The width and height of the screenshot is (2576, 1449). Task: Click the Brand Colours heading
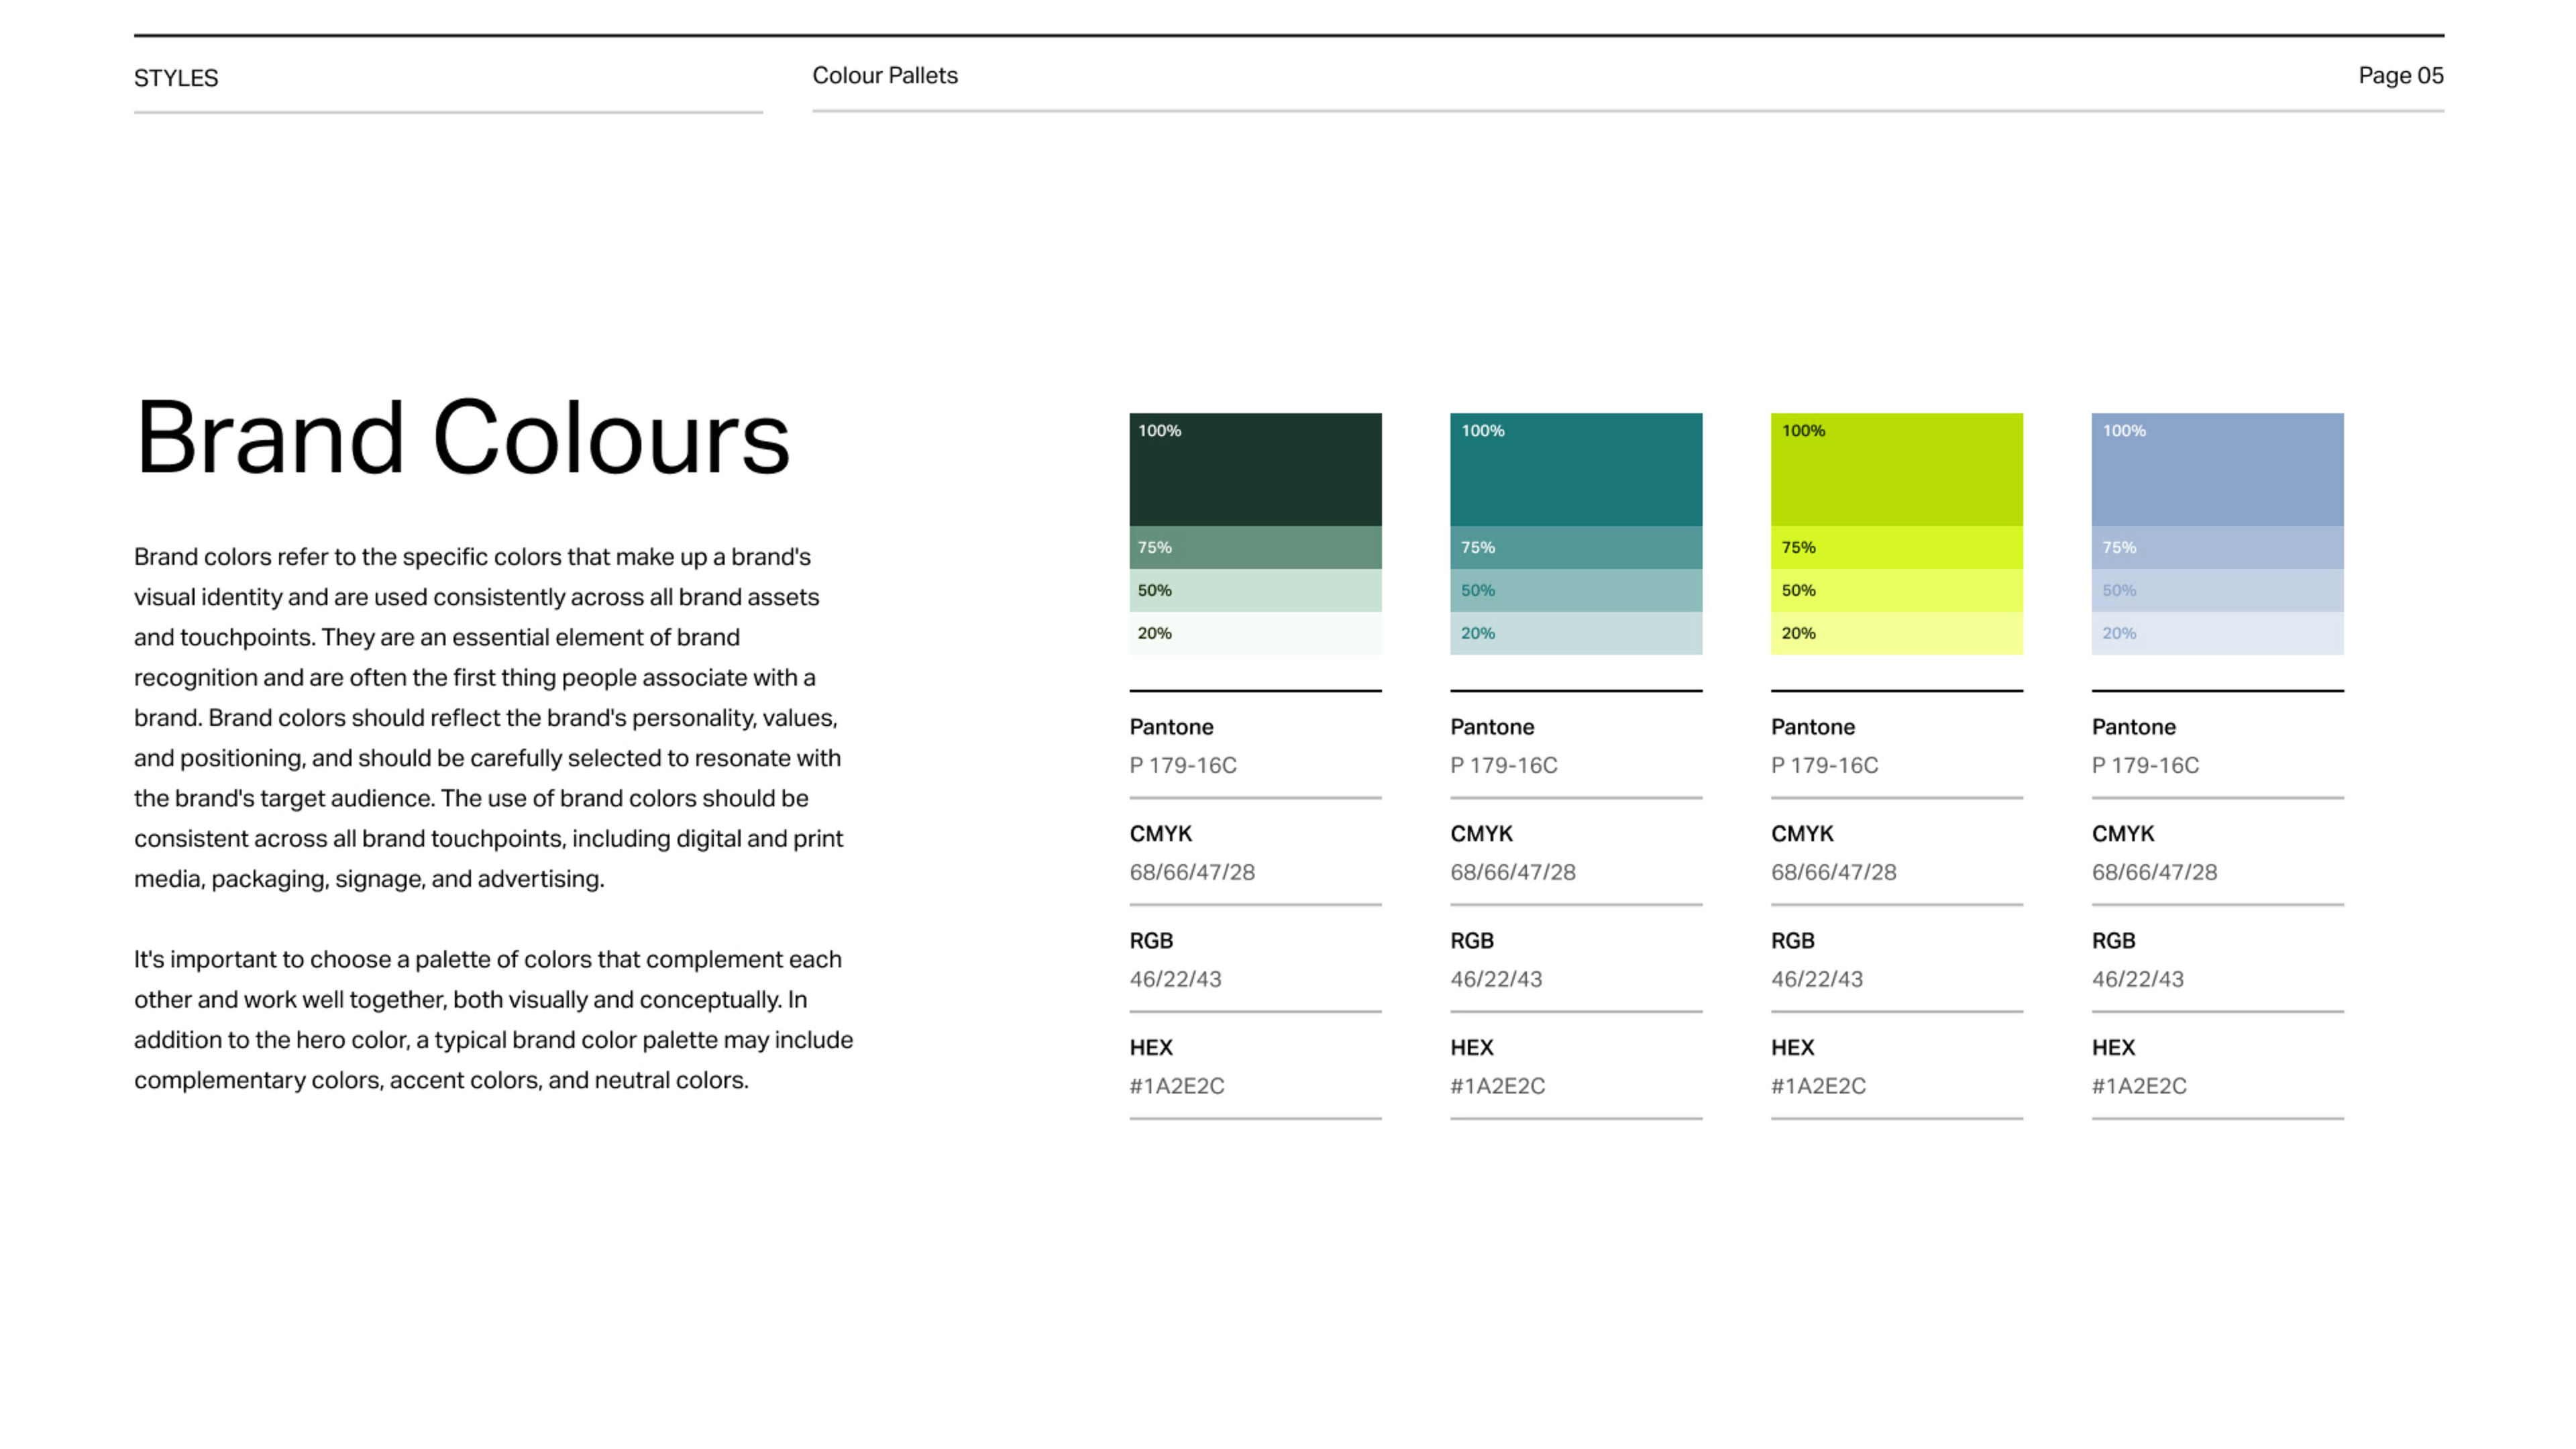[462, 438]
